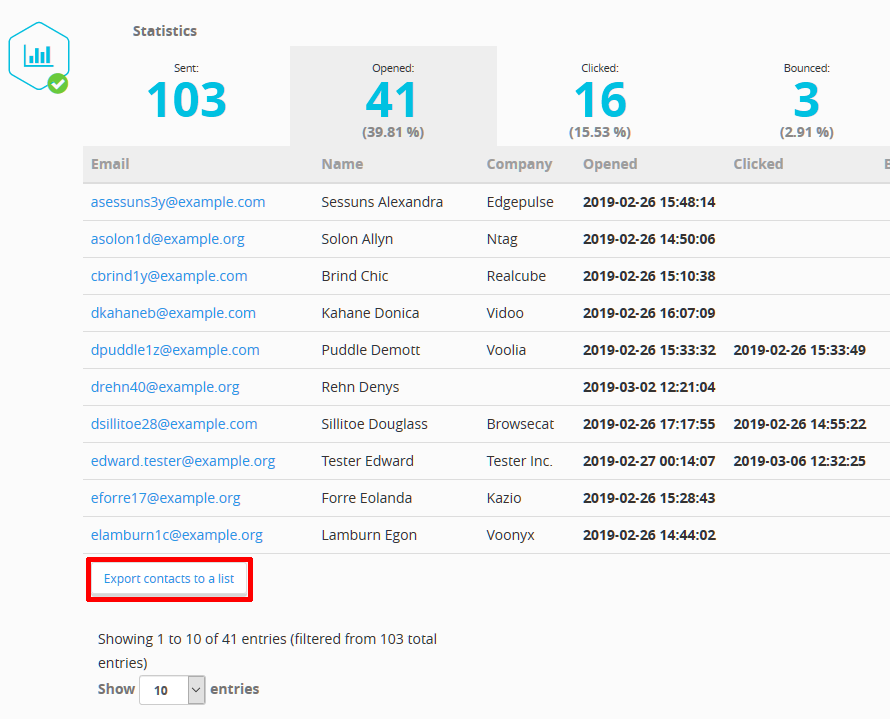View the Sent count of 103
Screen dimensions: 890x719
click(x=186, y=99)
